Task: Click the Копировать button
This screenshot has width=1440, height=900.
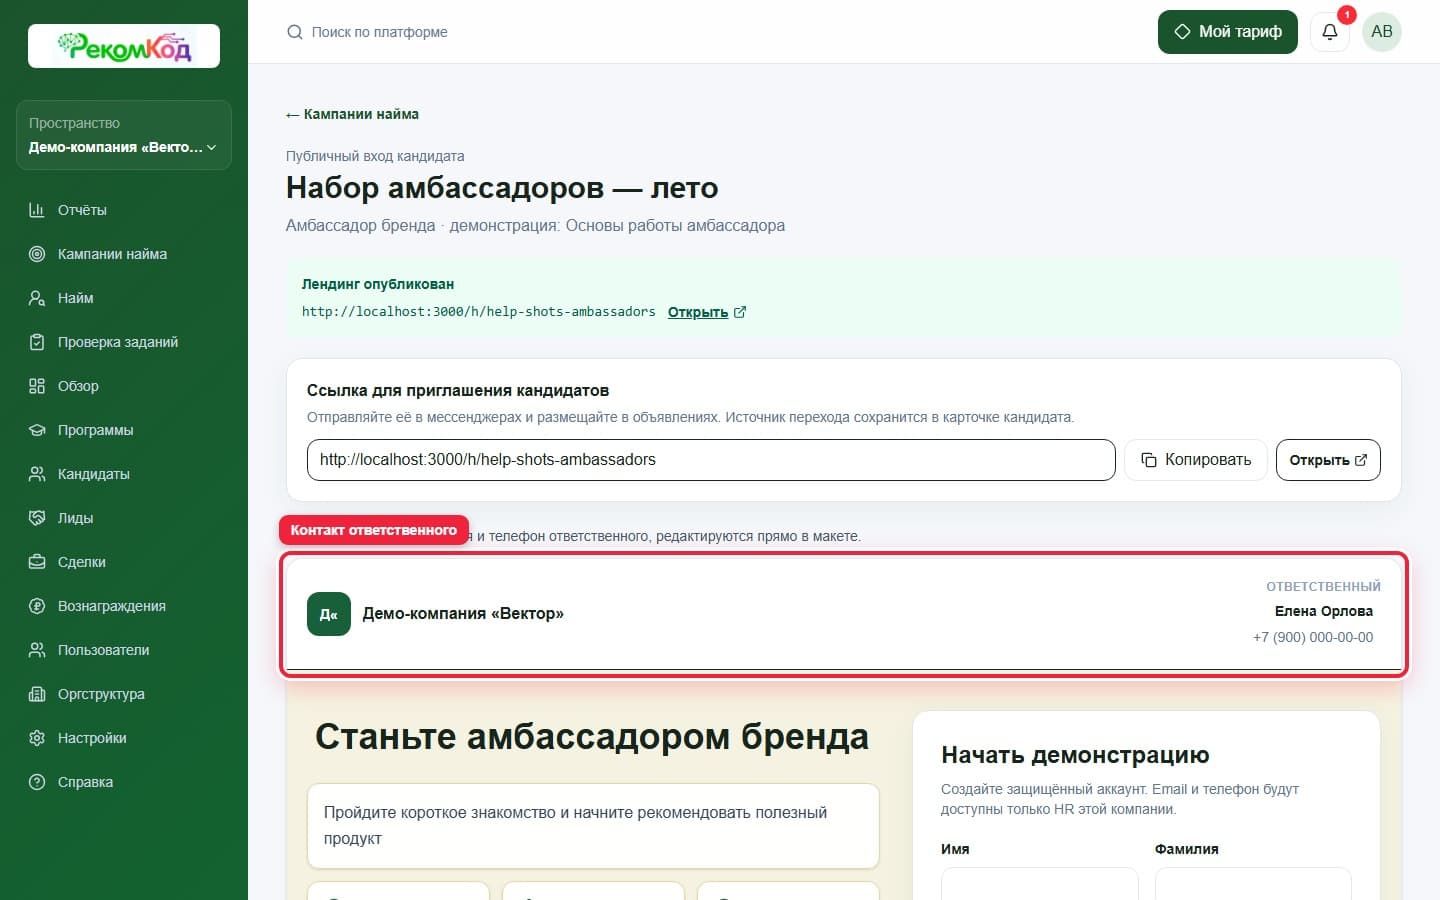Action: (1196, 460)
